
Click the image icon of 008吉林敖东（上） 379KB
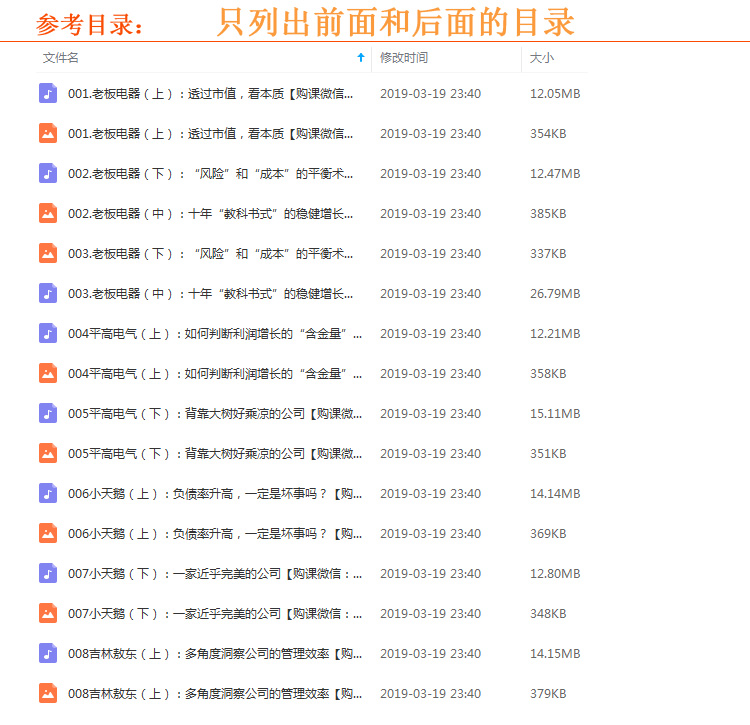[47, 694]
